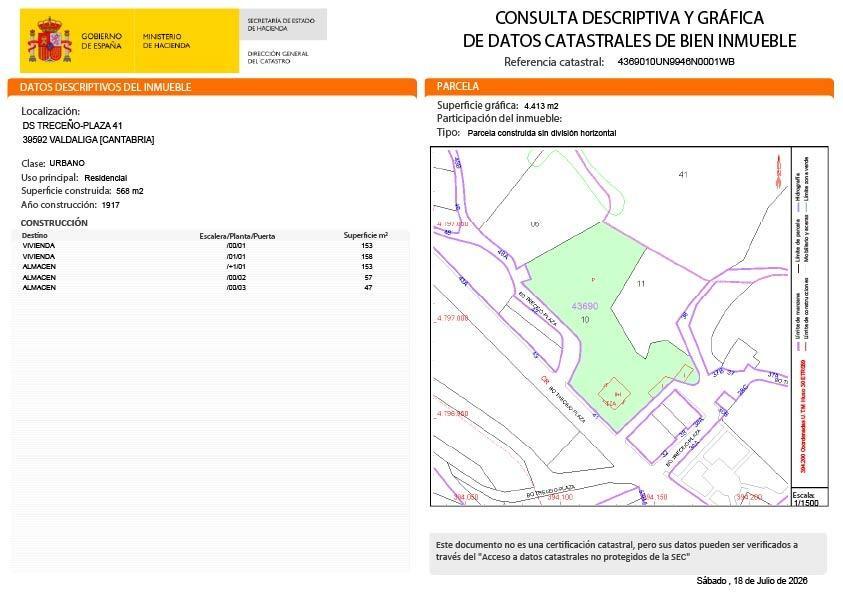
Task: Select the cadastral reference 4369010UN9946N0001WB
Action: coord(676,61)
